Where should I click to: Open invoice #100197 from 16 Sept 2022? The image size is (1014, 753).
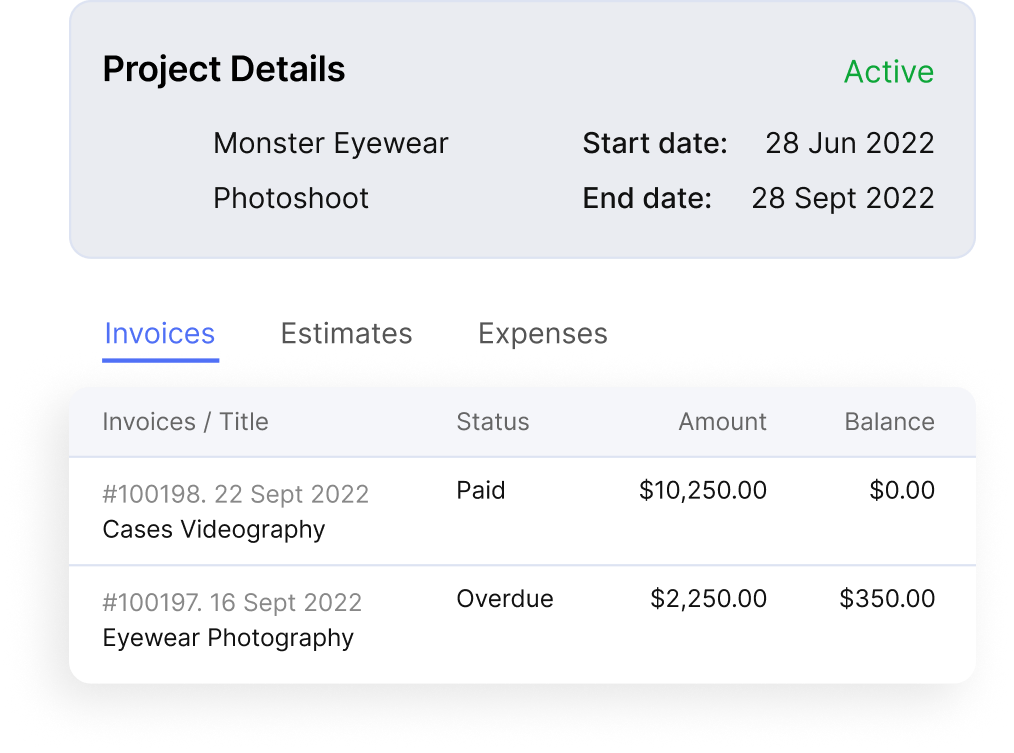[232, 602]
